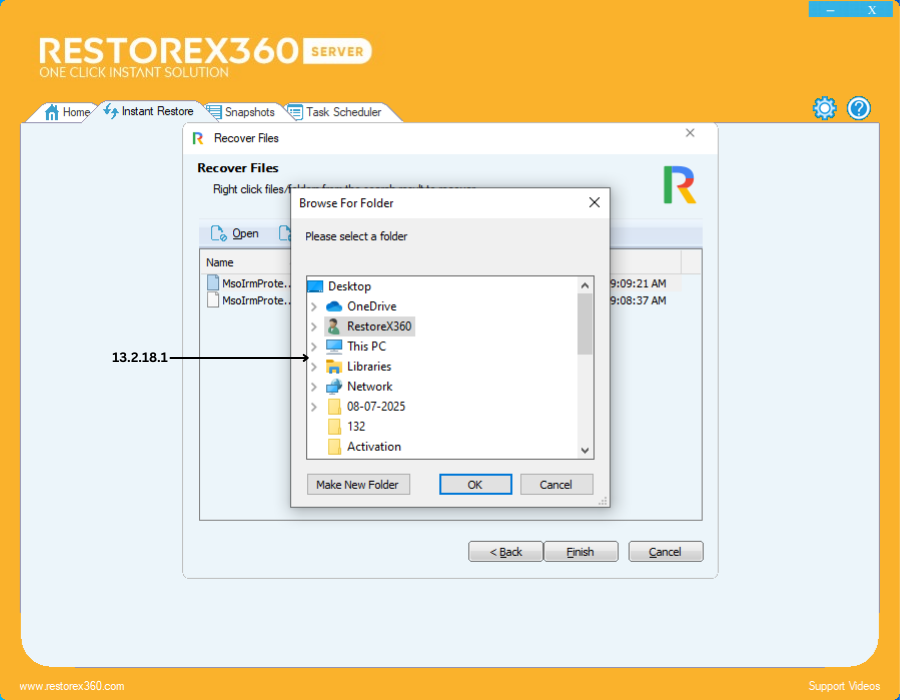Click the folder tree scroll up arrow
Viewport: 900px width, 700px height.
click(x=585, y=285)
